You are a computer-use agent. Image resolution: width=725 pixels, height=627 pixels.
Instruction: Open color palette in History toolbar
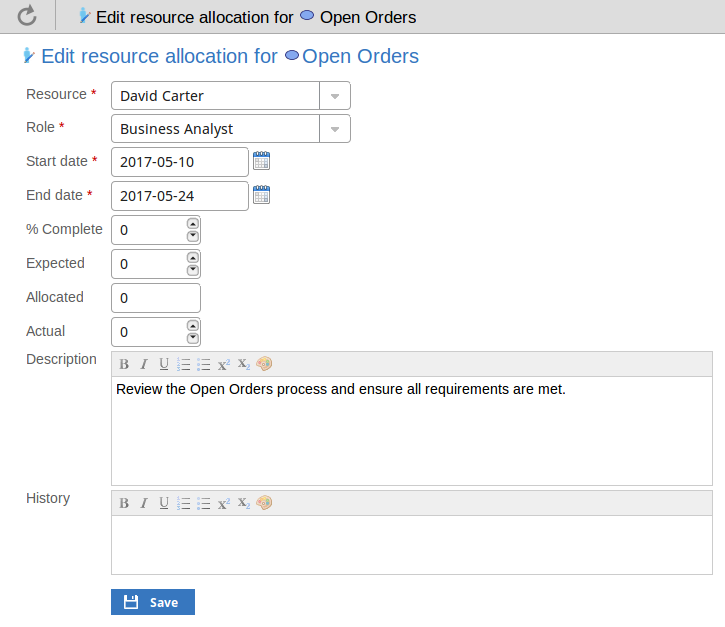[264, 503]
